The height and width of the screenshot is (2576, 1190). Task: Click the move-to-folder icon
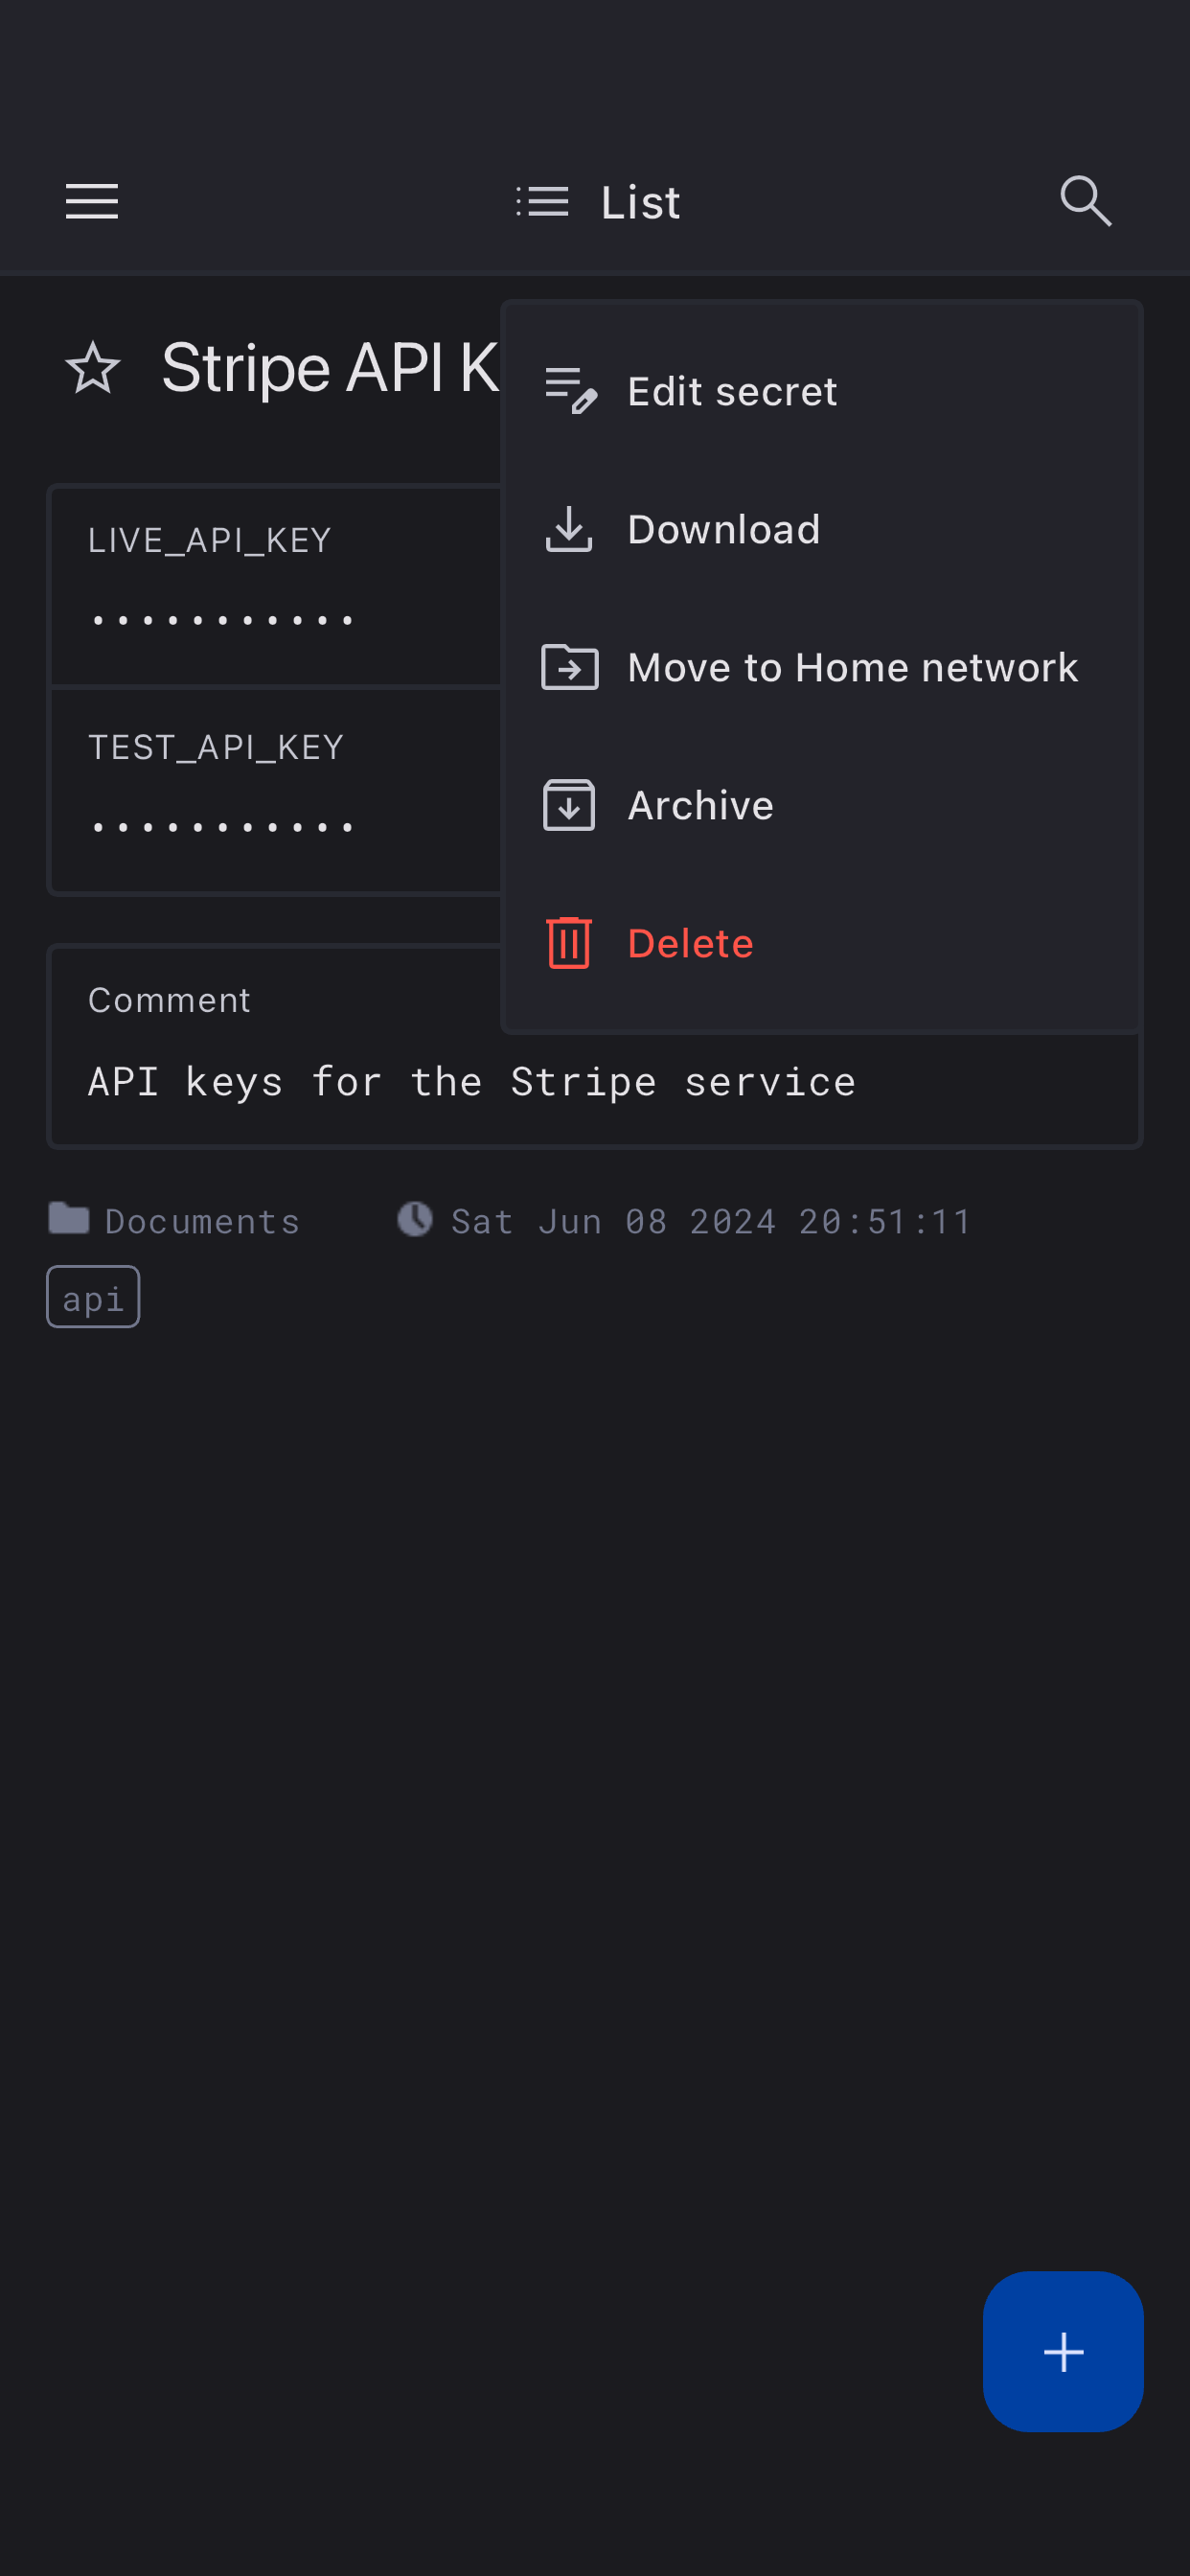(x=570, y=667)
